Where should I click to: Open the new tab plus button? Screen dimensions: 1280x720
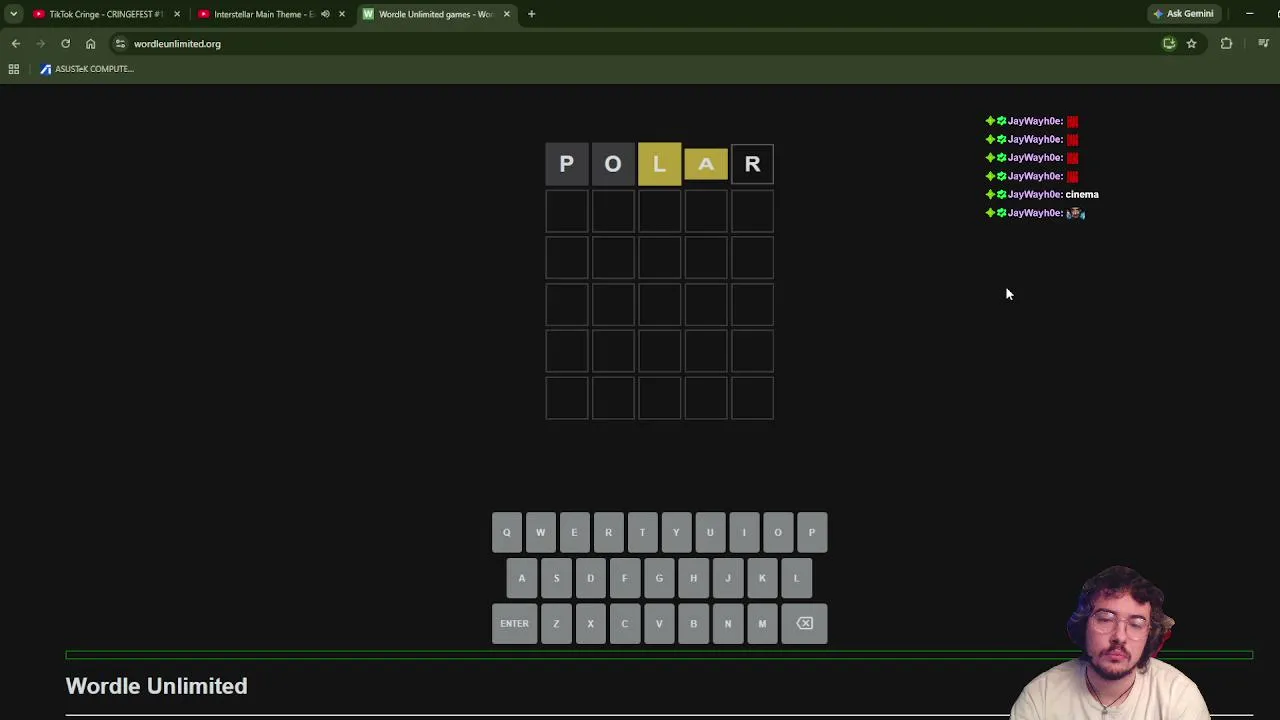click(531, 14)
